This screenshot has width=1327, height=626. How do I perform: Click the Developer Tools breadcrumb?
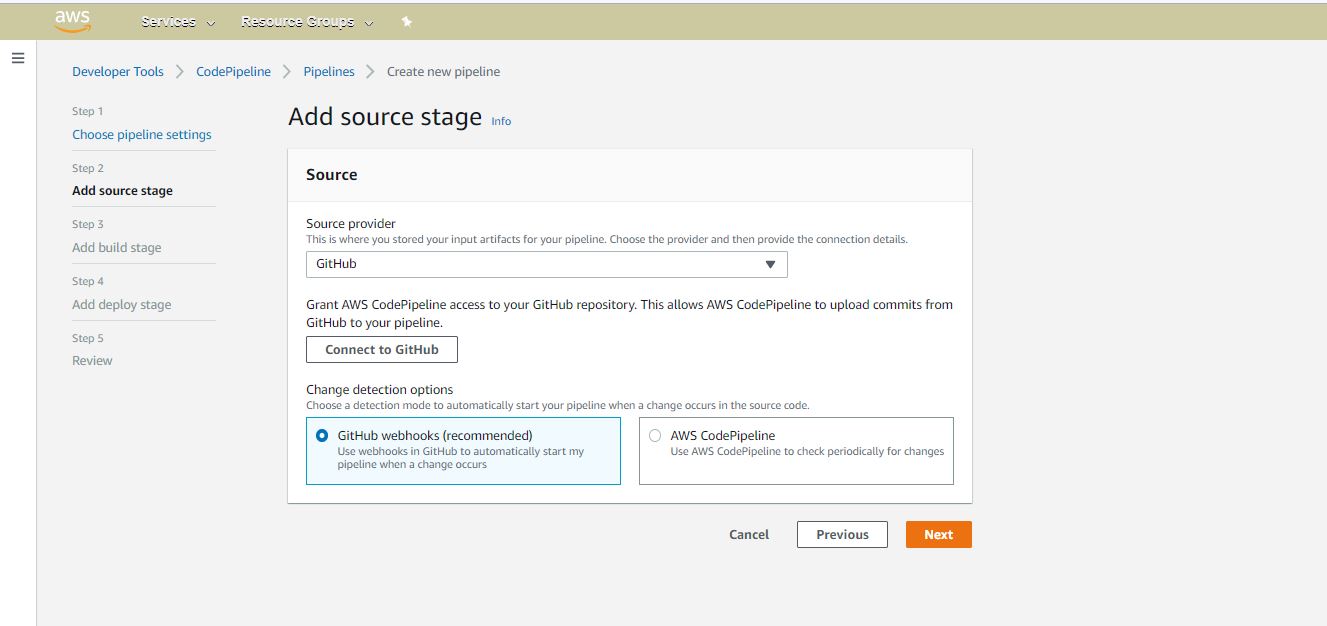coord(117,71)
